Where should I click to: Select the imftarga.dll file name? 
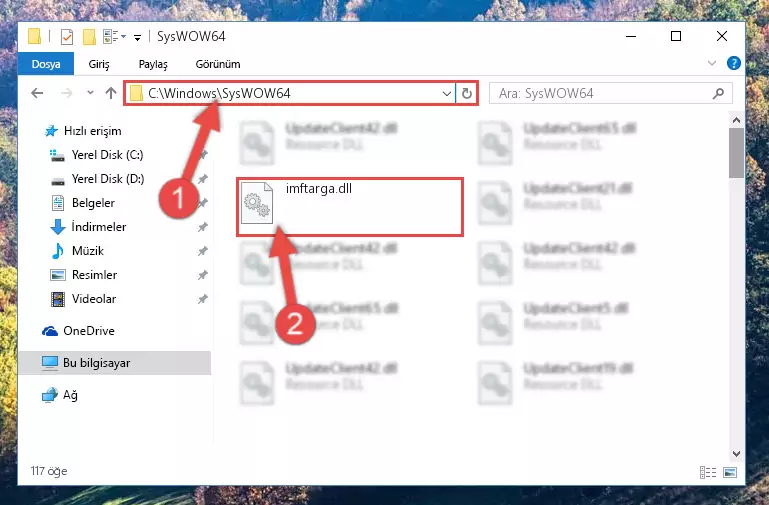tap(319, 189)
